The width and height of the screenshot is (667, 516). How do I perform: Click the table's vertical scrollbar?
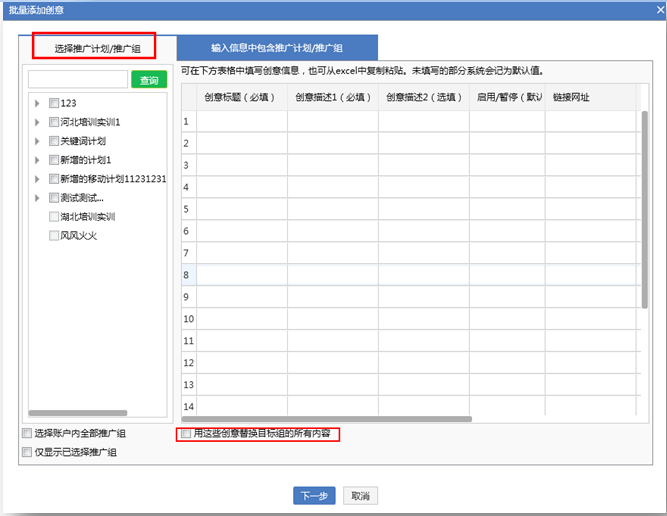(645, 200)
